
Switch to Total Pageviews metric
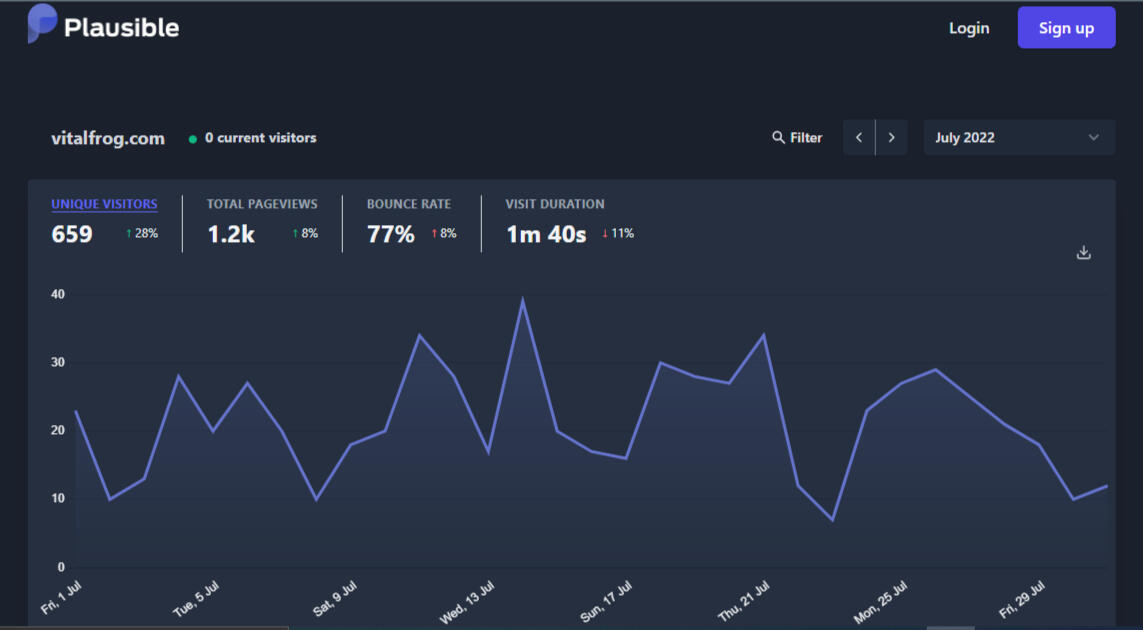pyautogui.click(x=262, y=204)
